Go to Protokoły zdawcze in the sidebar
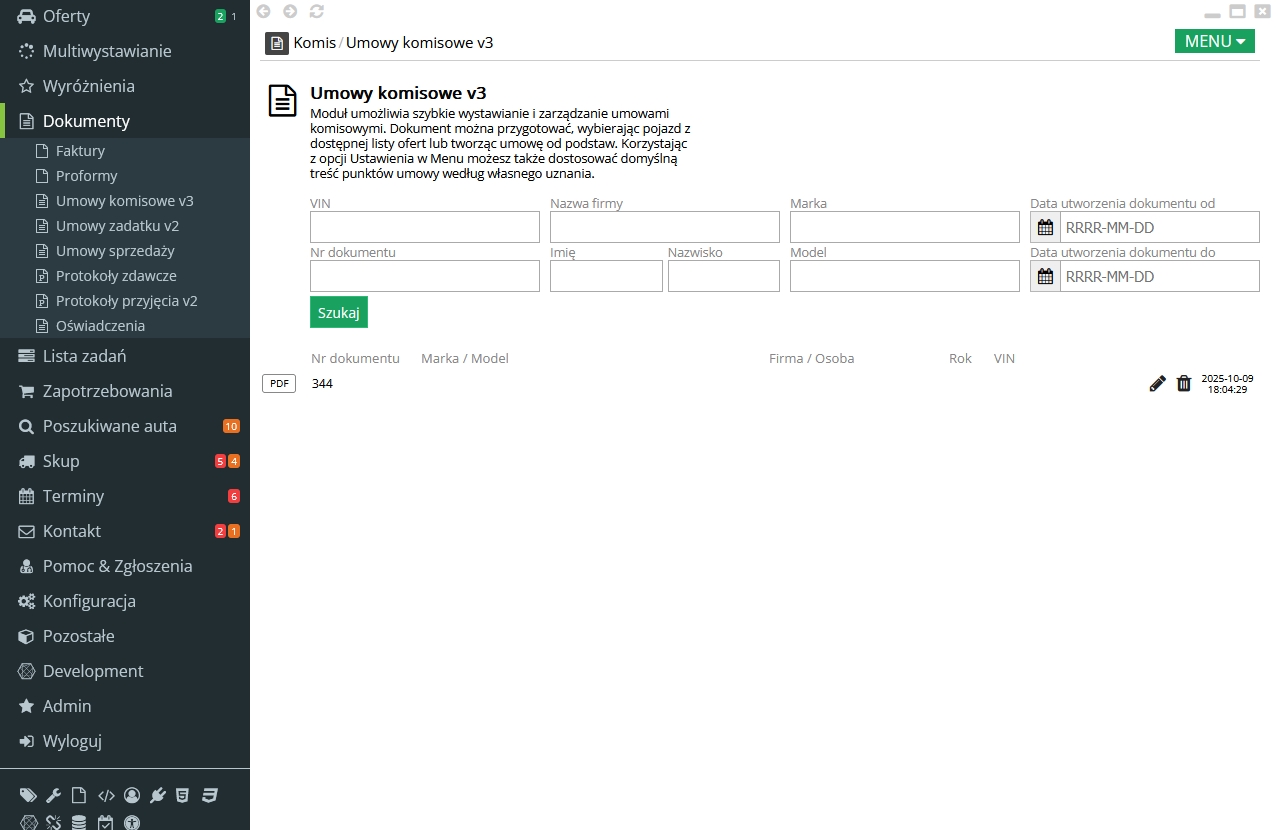The width and height of the screenshot is (1278, 830). 116,276
